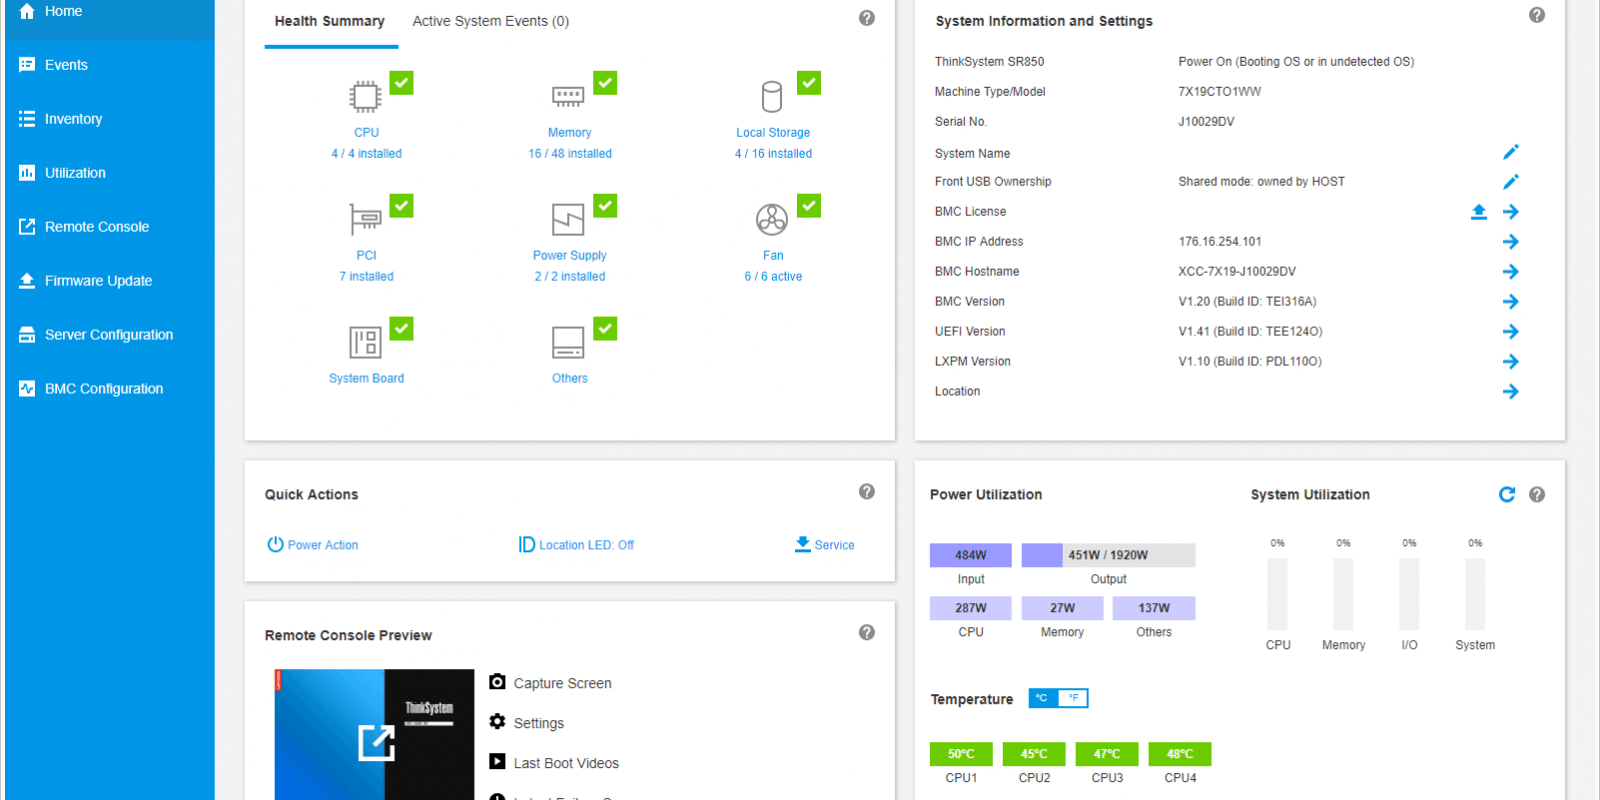Click 4 / 16 installed storage link

[773, 154]
